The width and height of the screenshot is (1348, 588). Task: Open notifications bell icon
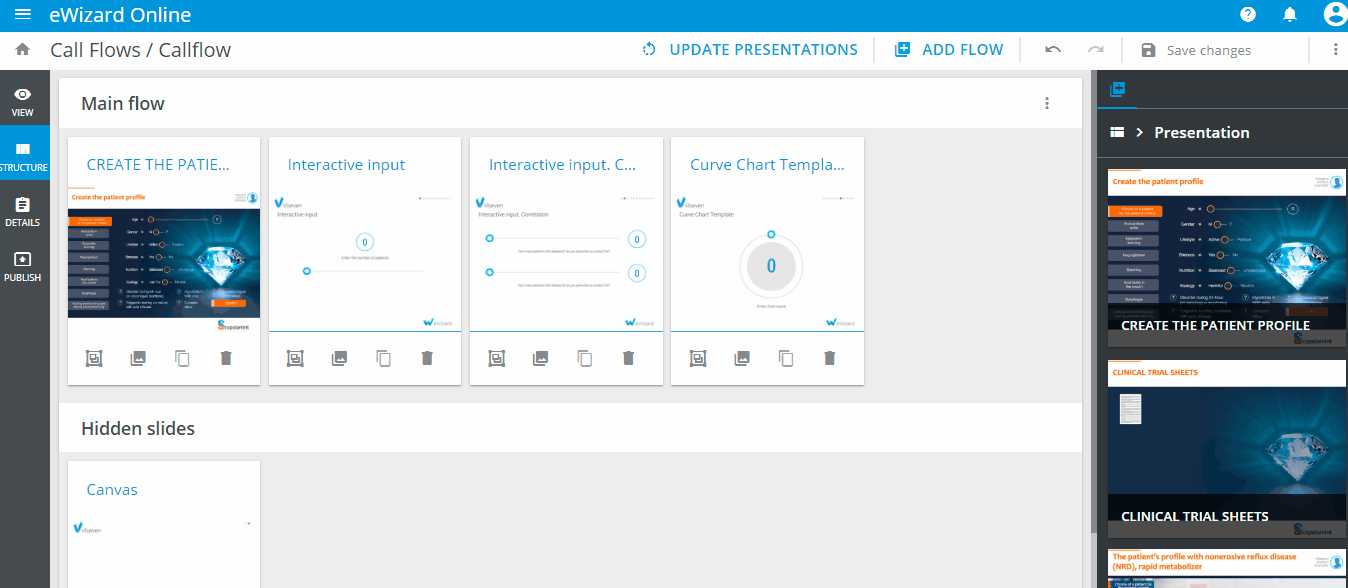point(1290,14)
